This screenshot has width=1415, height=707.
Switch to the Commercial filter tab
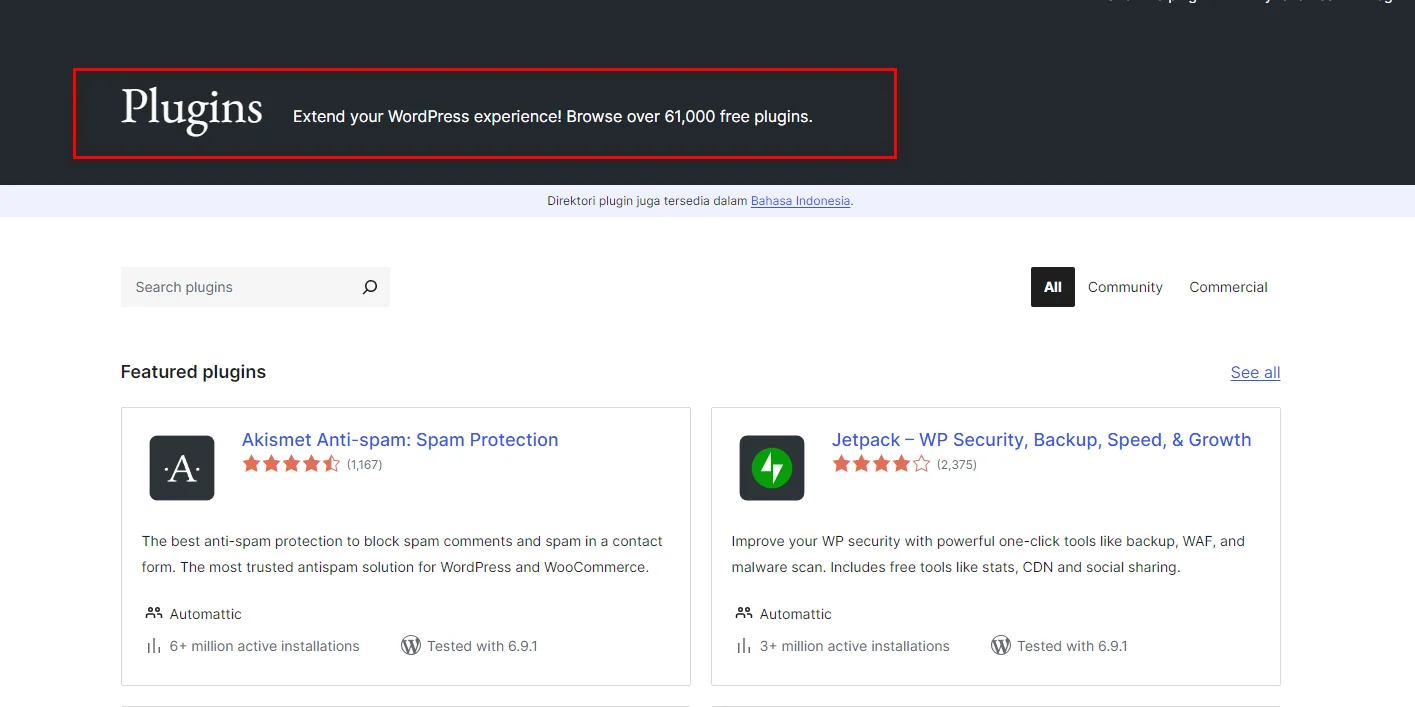pyautogui.click(x=1228, y=287)
